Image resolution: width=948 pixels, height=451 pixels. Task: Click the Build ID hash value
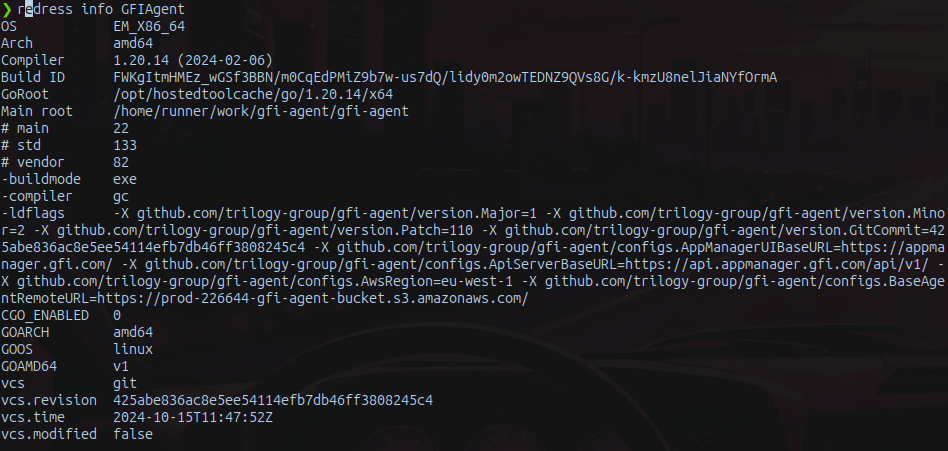445,77
